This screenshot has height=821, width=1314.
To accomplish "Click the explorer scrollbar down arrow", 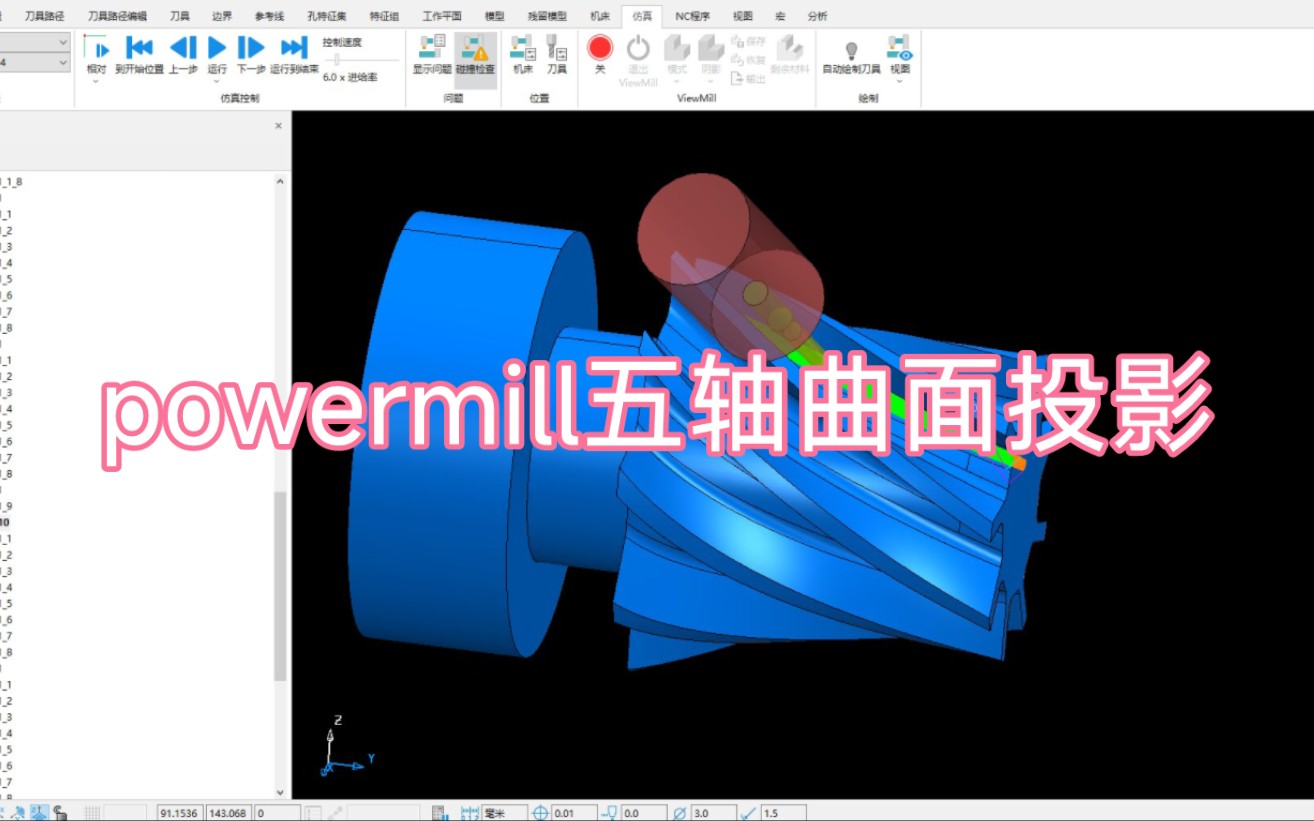I will click(x=280, y=792).
